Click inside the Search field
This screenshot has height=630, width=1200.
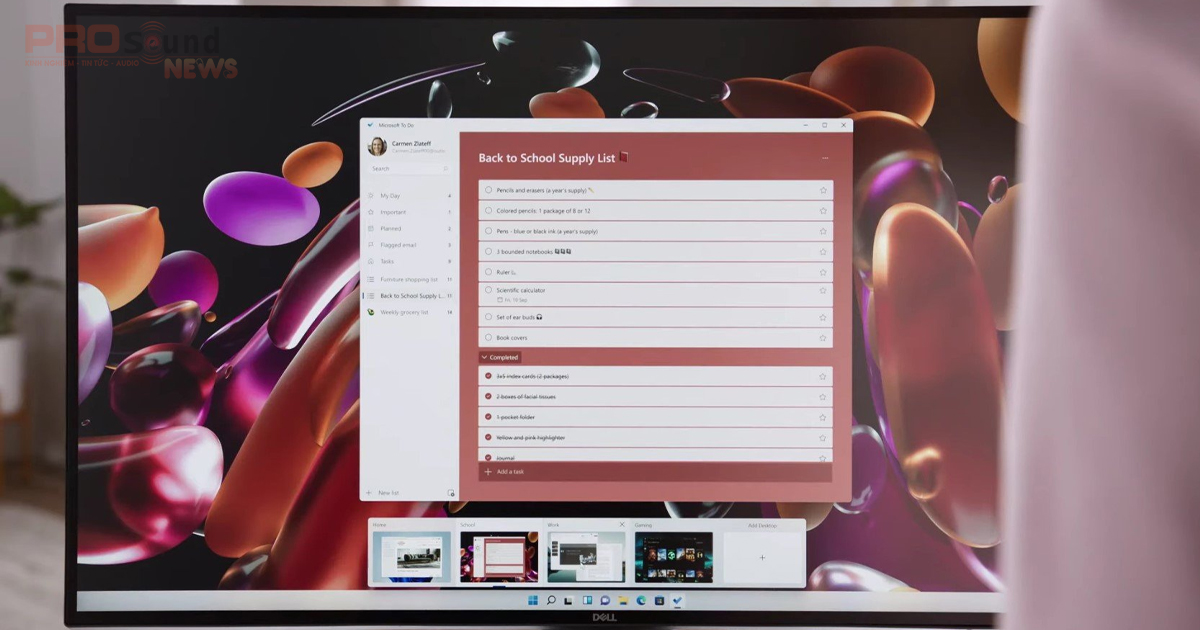[398, 168]
